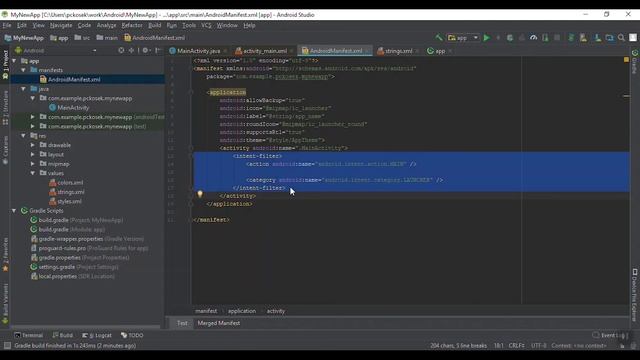
Task: Open the Terminal tool window
Action: click(29, 335)
